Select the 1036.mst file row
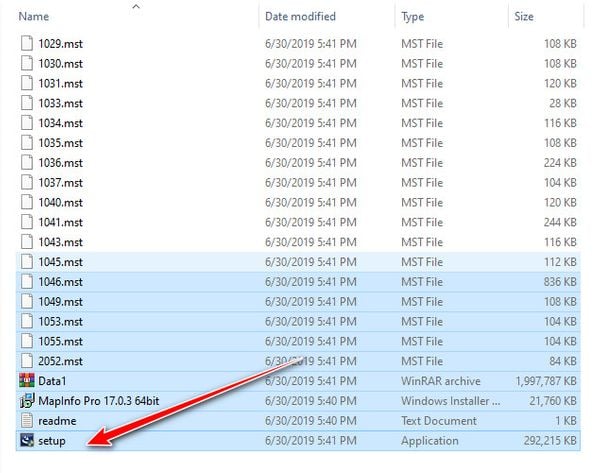The image size is (600, 473). (60, 163)
